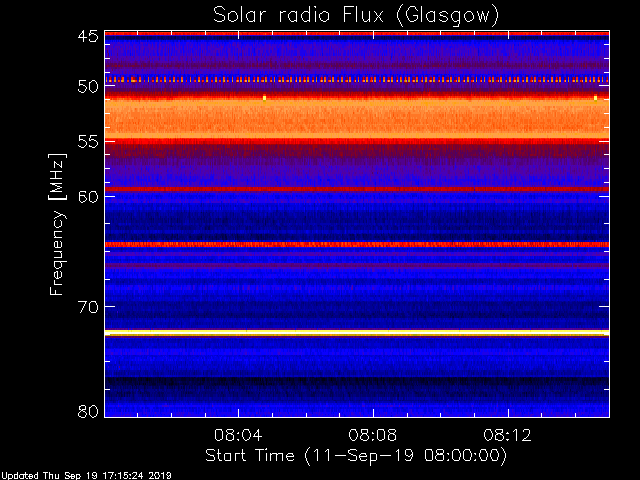Click the yellow spike at far right near 51 MHz

[596, 98]
